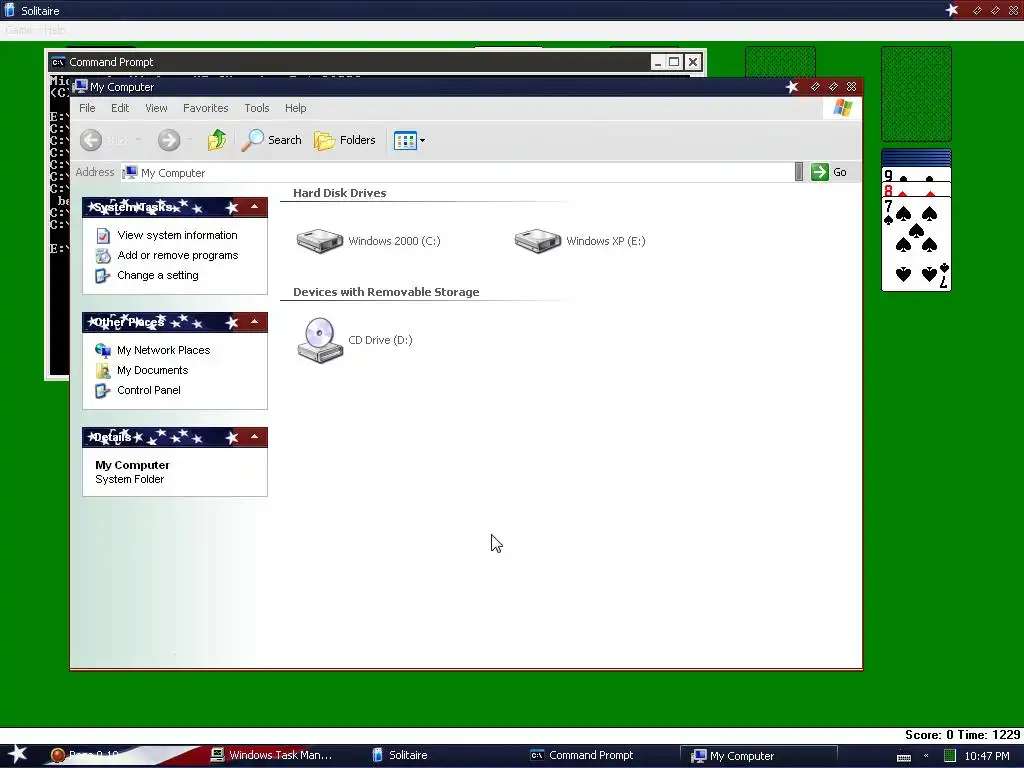
Task: Open the View menu
Action: coord(156,108)
